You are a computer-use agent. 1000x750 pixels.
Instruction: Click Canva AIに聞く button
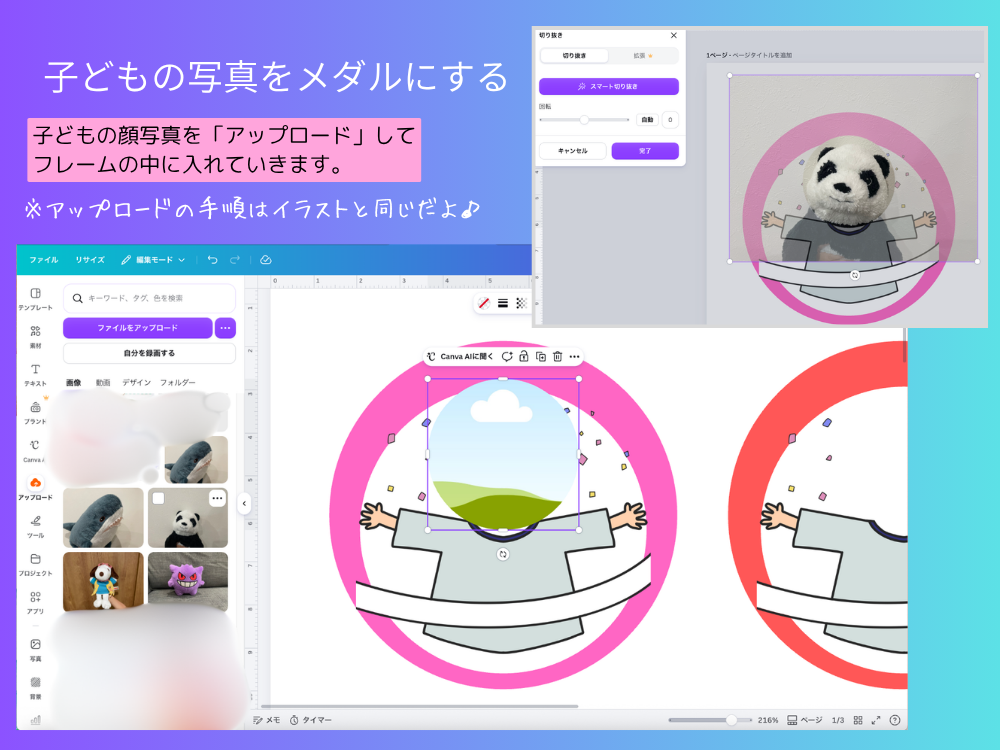[x=460, y=357]
